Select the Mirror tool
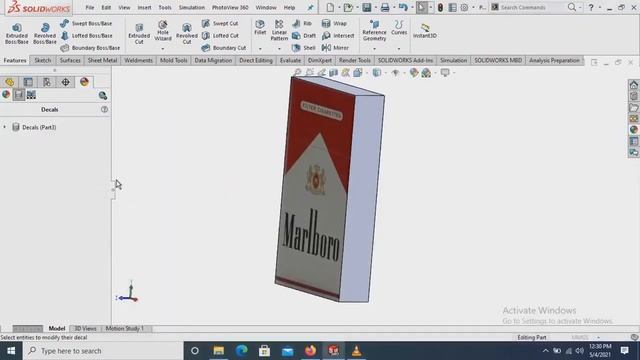This screenshot has height=360, width=640. pos(335,48)
